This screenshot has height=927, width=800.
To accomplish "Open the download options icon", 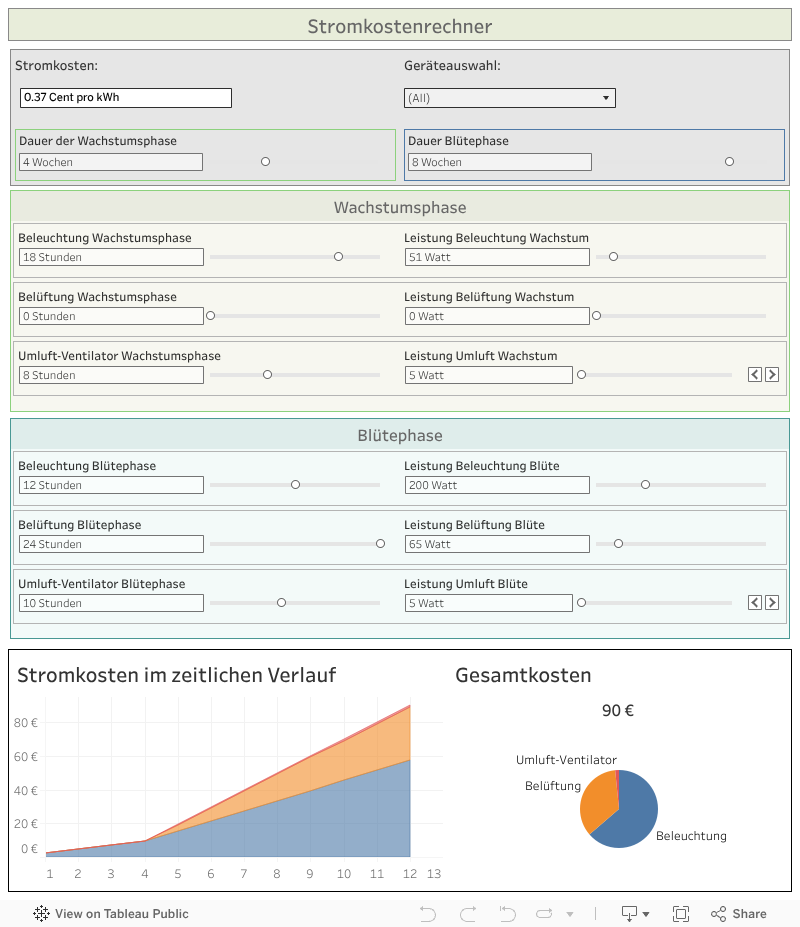I will coord(630,913).
